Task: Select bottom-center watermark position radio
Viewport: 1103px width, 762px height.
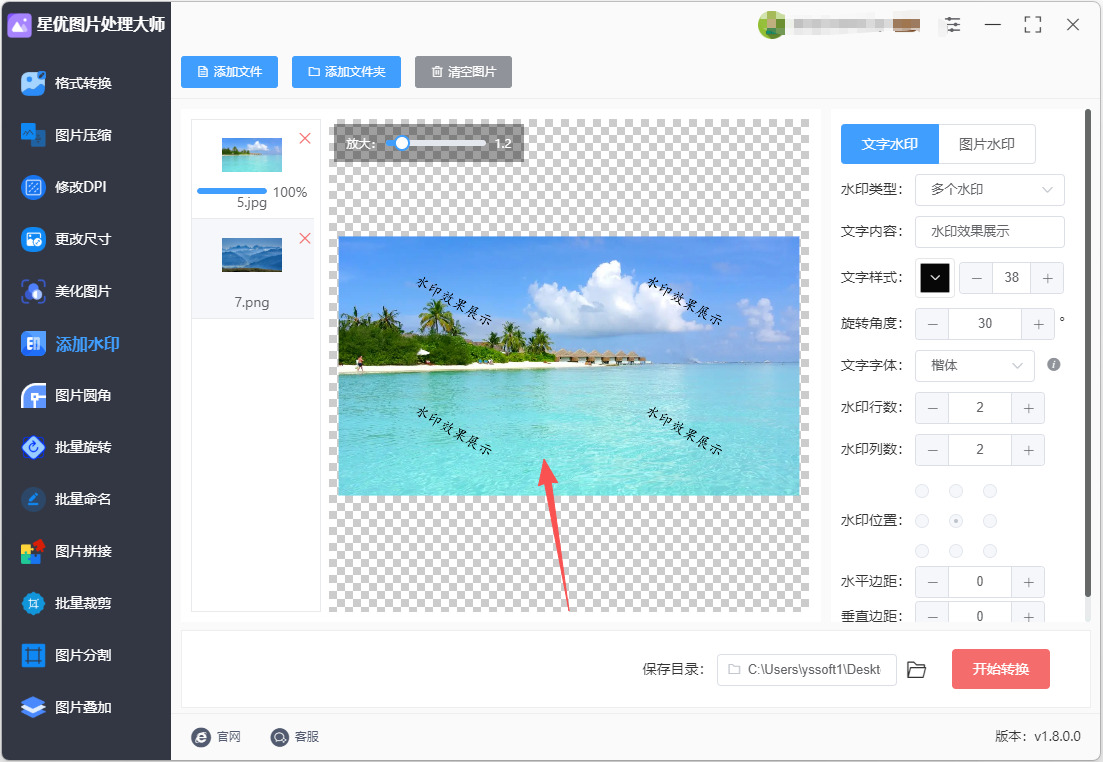Action: click(956, 551)
